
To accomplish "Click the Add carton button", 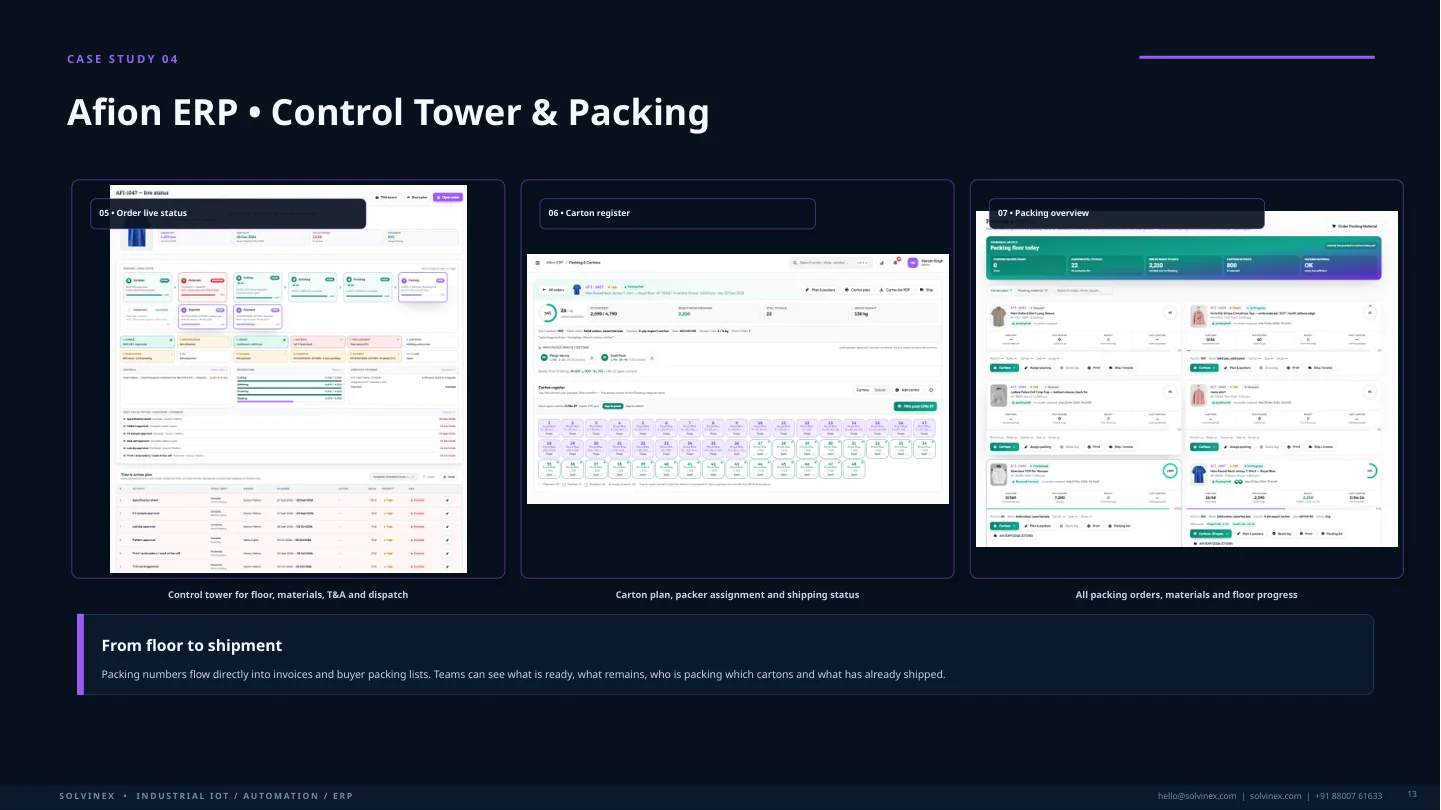I will click(907, 389).
